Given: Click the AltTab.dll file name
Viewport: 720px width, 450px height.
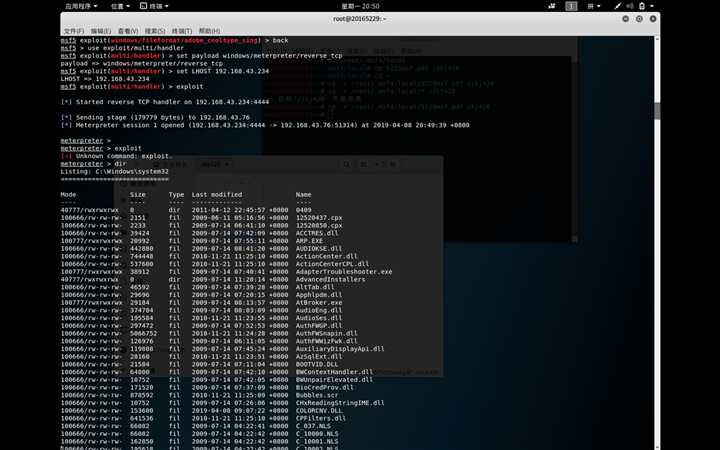Looking at the screenshot, I should tap(315, 287).
